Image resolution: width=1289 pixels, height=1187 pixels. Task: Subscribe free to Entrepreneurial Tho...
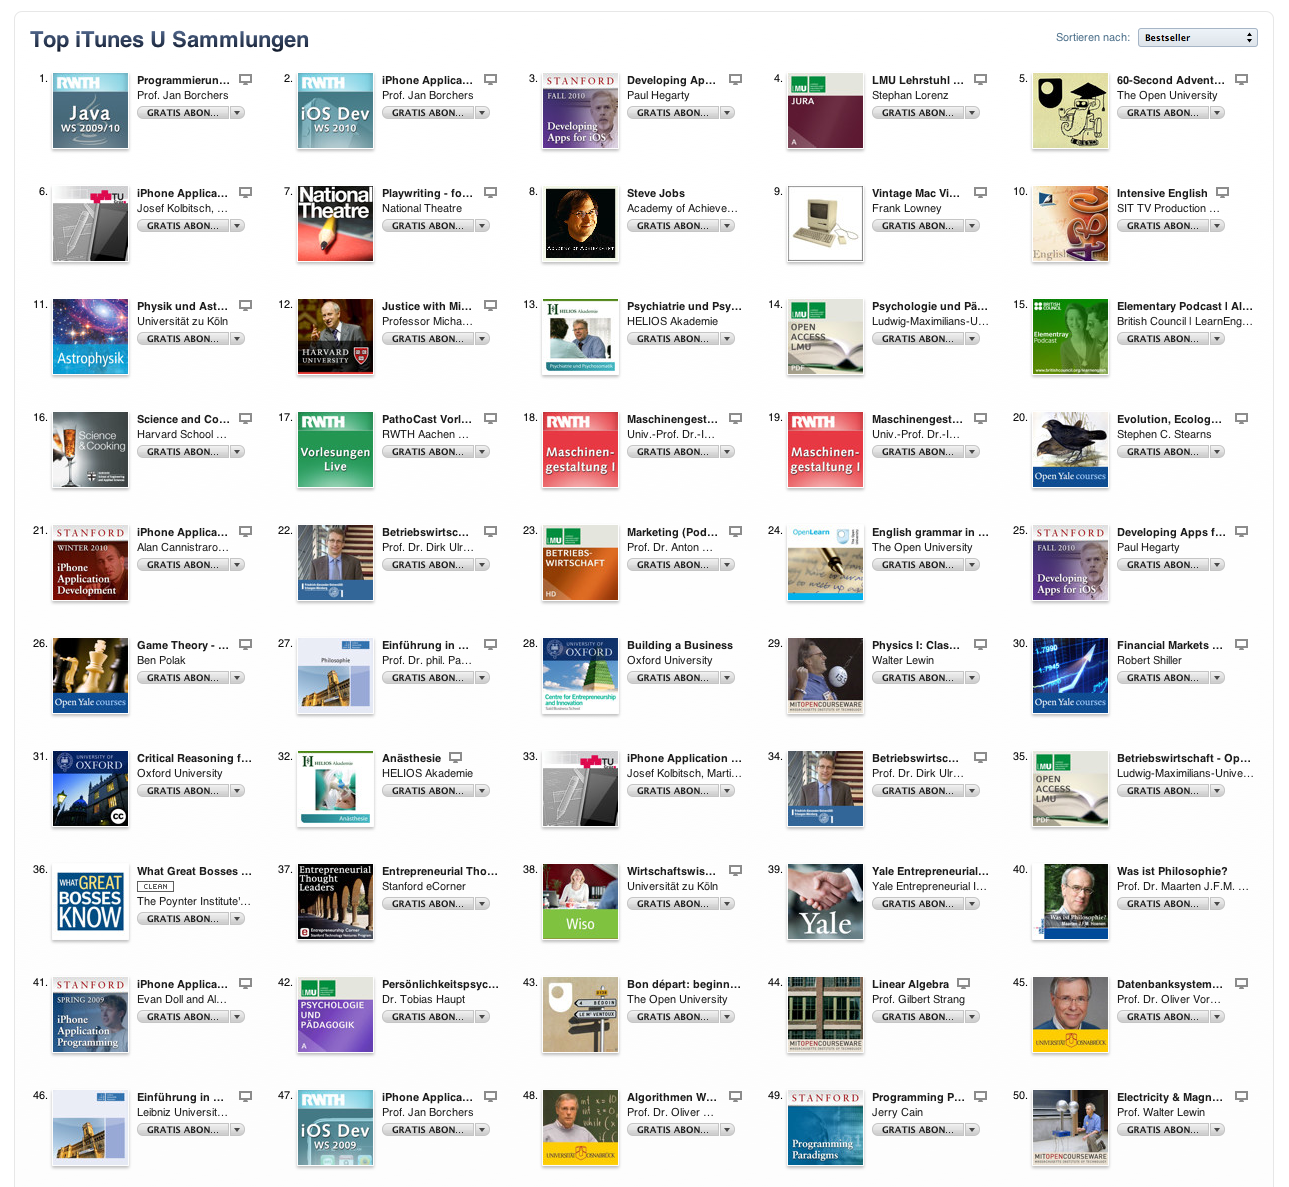point(427,904)
